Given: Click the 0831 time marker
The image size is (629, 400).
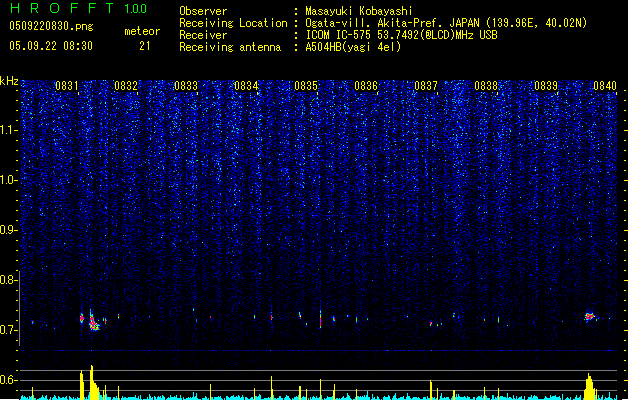Looking at the screenshot, I should click(67, 86).
